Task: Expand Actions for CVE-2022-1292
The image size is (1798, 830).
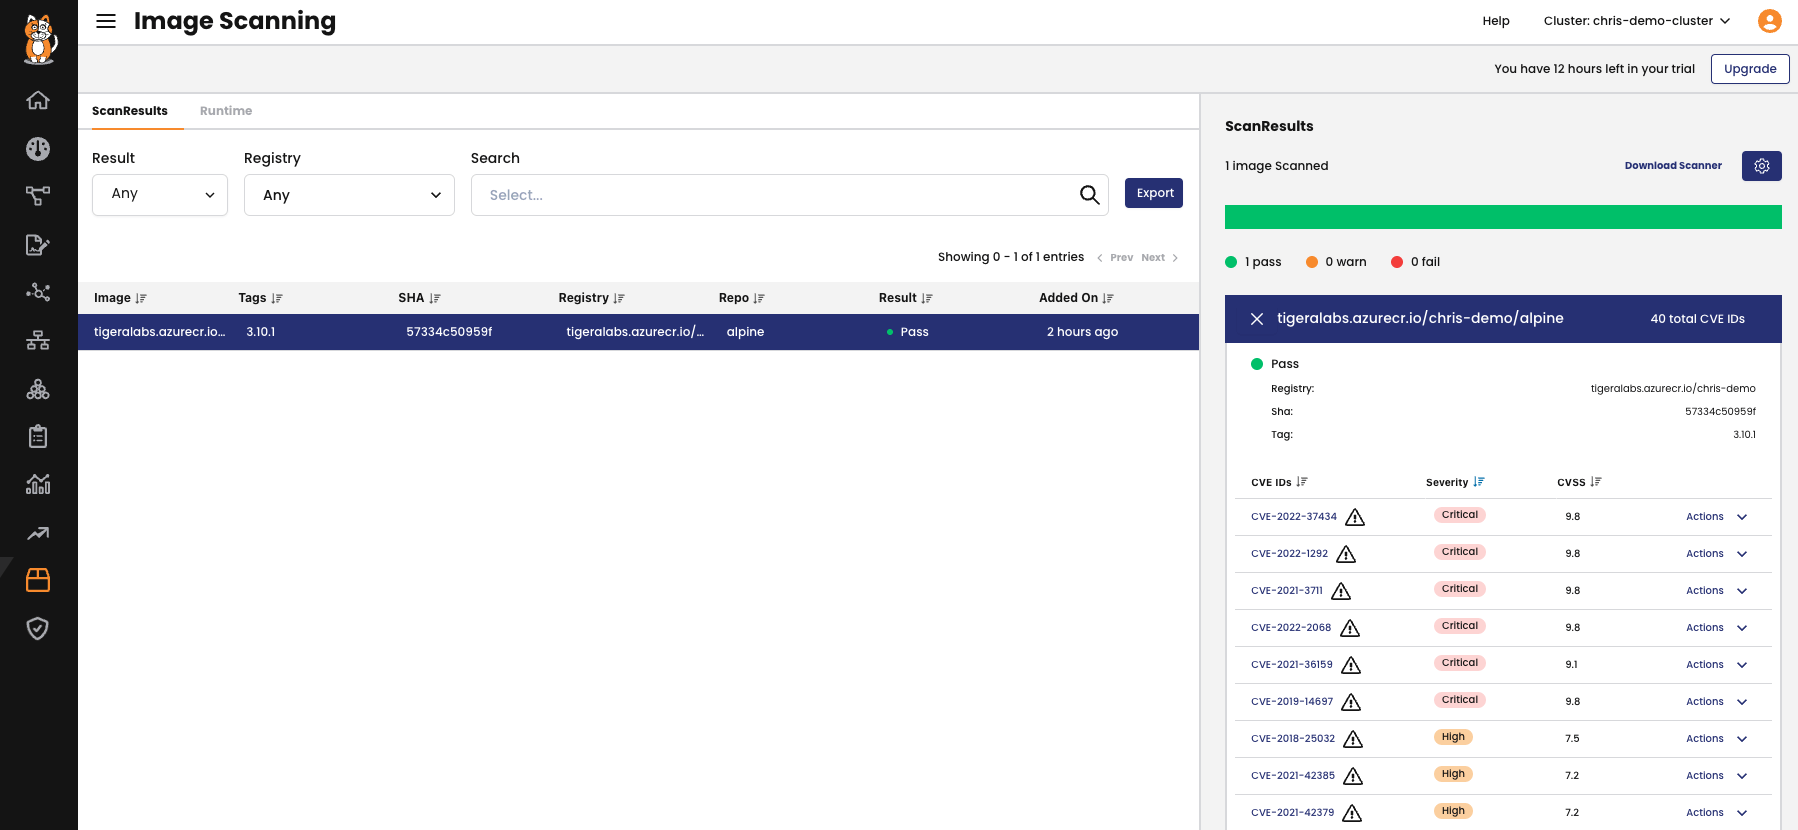Action: coord(1716,554)
